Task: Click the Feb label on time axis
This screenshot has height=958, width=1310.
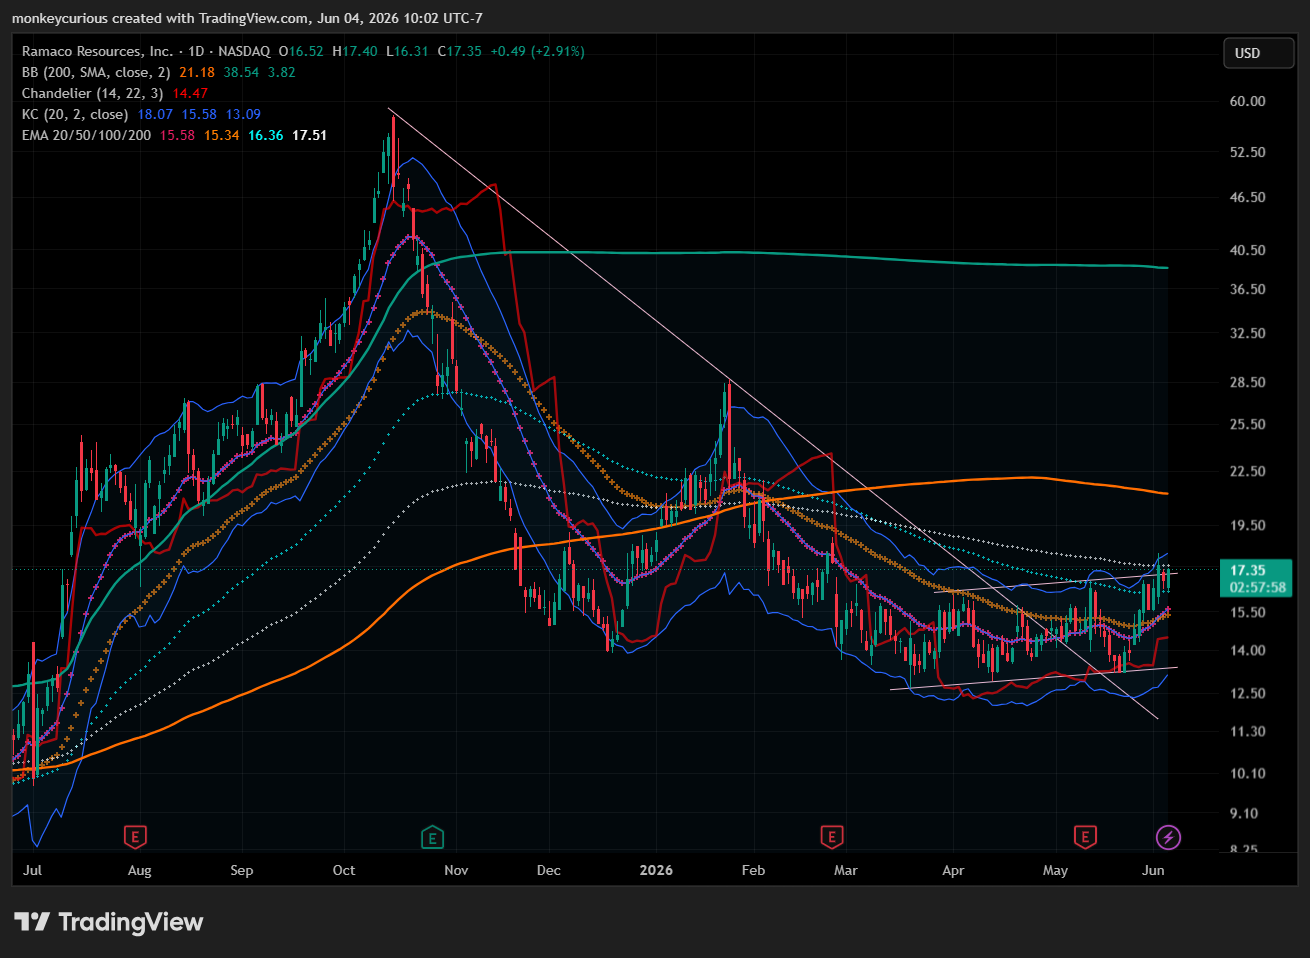Action: point(754,870)
